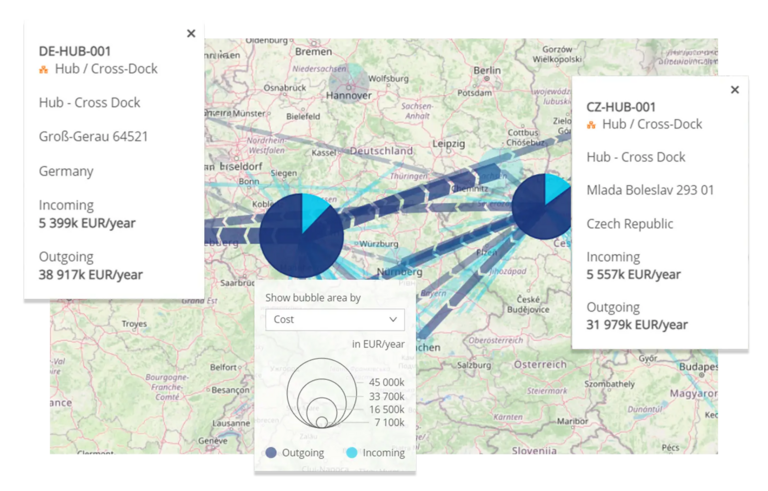Click the orange hub icon under DE-HUB-001
Viewport: 768px width, 491px height.
[x=43, y=70]
